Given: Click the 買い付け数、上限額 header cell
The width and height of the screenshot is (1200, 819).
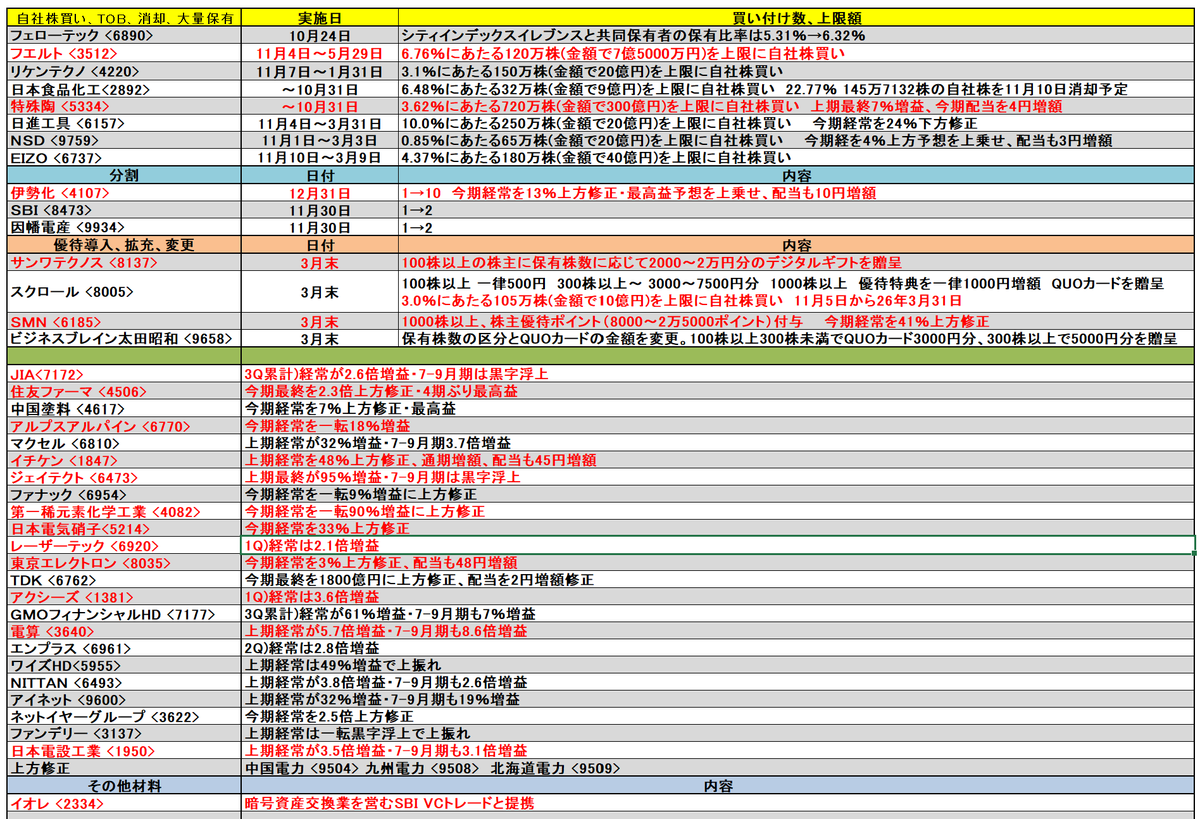Looking at the screenshot, I should click(797, 17).
